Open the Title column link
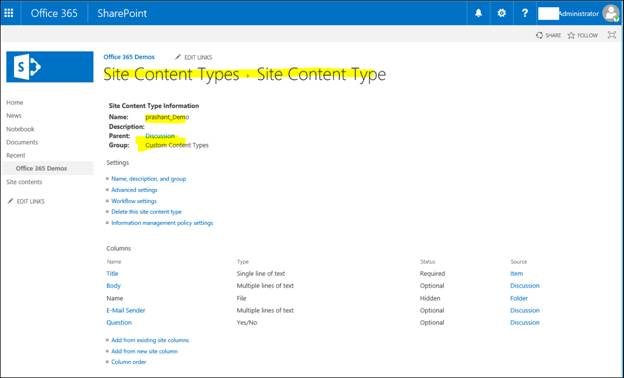Image resolution: width=624 pixels, height=378 pixels. [112, 273]
